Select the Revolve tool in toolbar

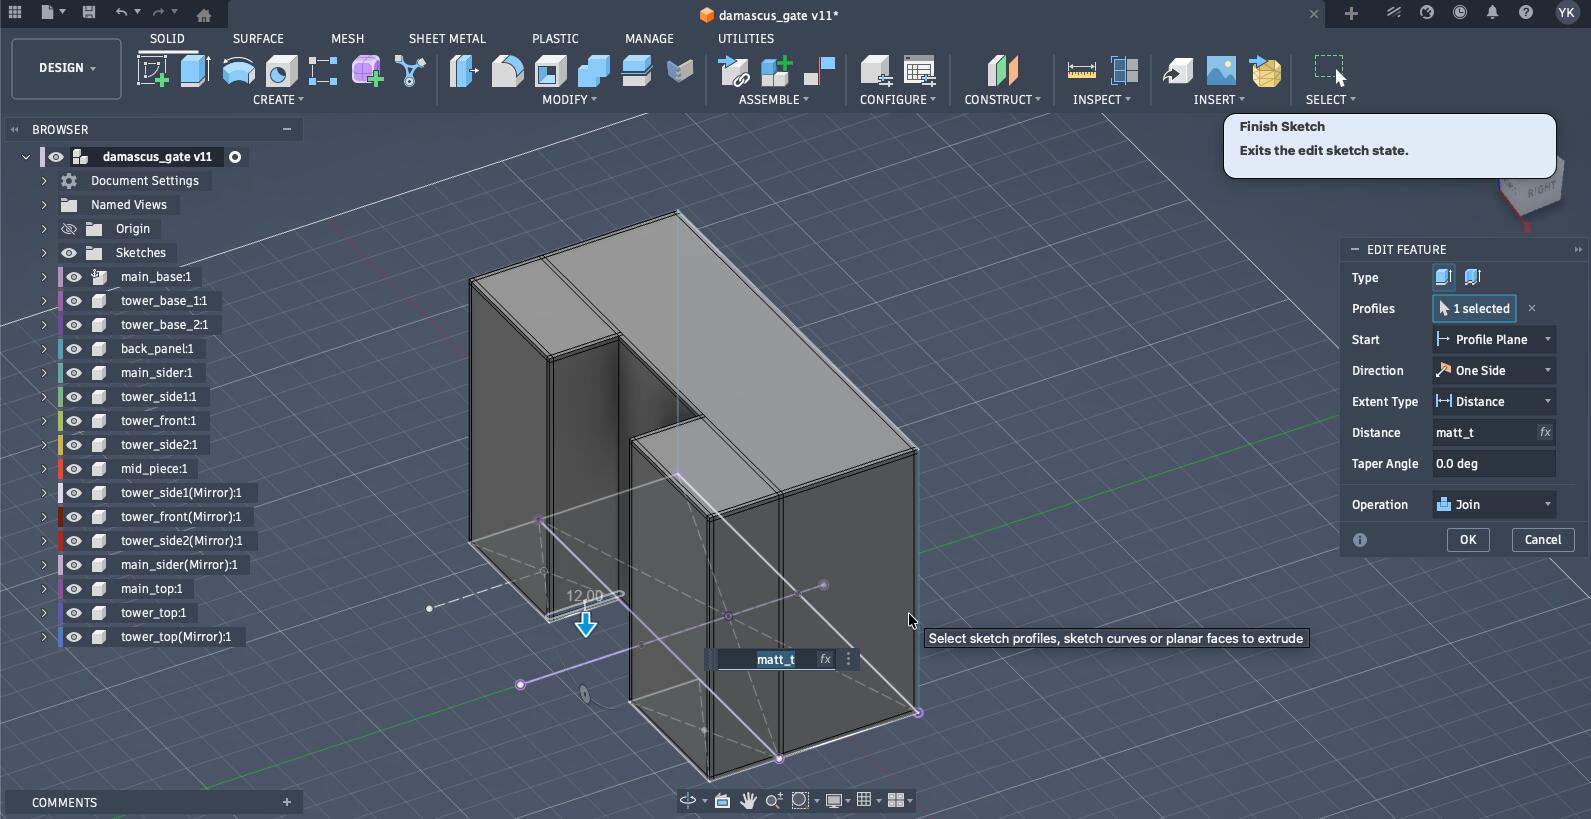[x=238, y=71]
